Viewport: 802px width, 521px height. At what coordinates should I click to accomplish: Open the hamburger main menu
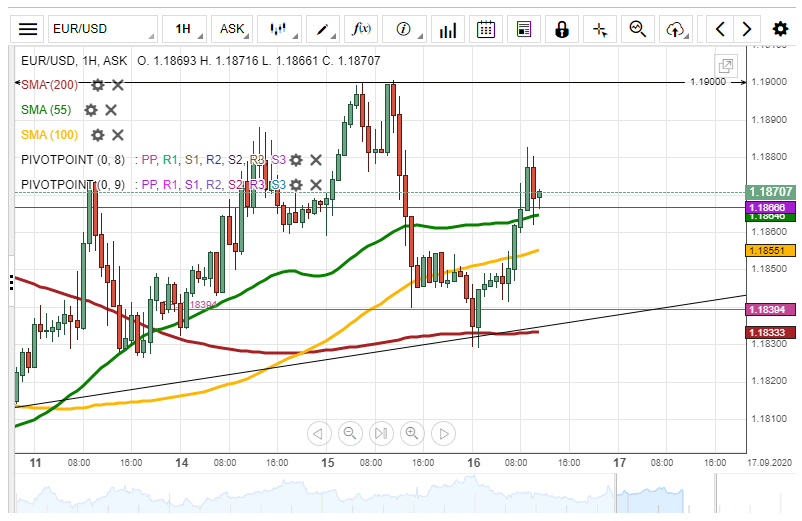29,29
